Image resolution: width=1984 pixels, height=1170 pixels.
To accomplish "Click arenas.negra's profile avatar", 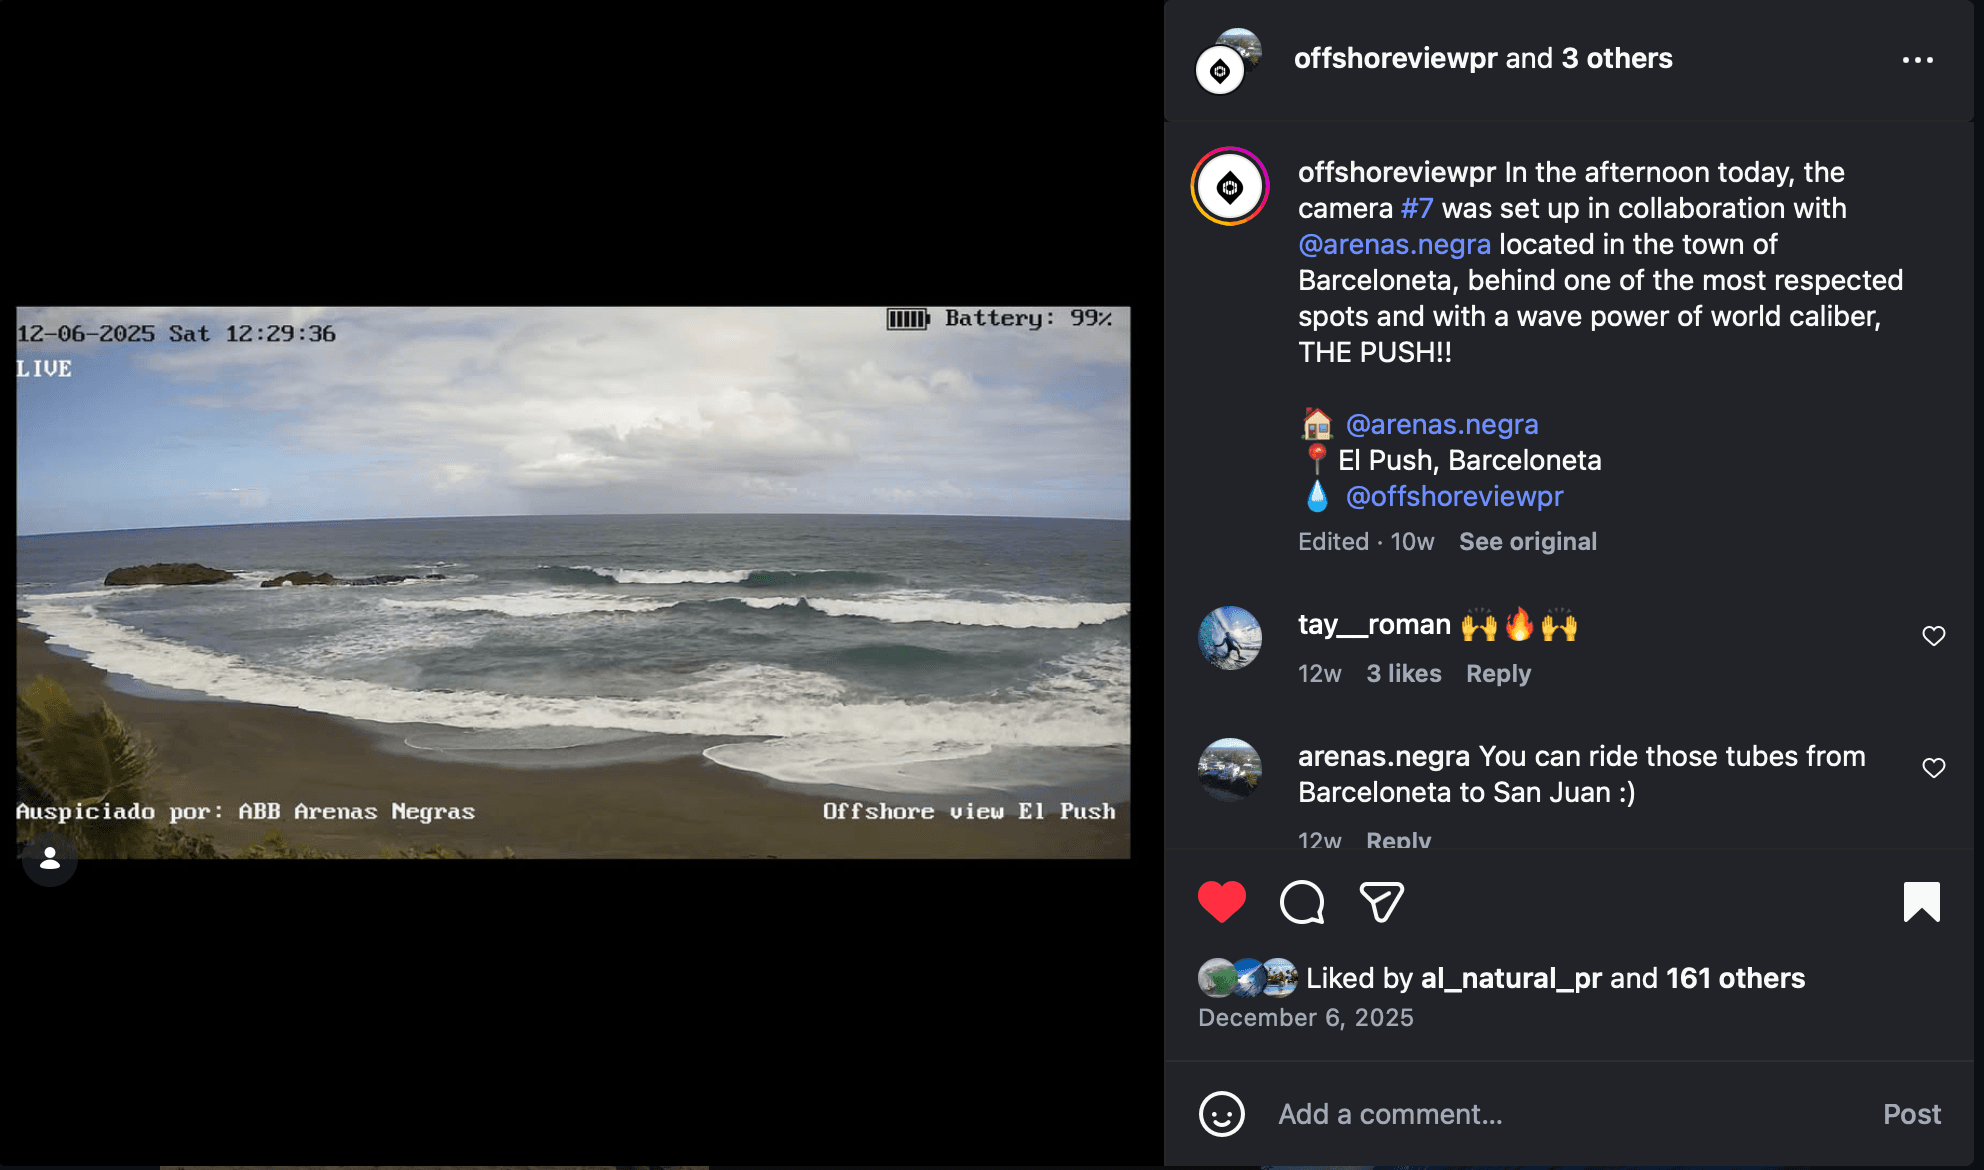I will 1230,769.
